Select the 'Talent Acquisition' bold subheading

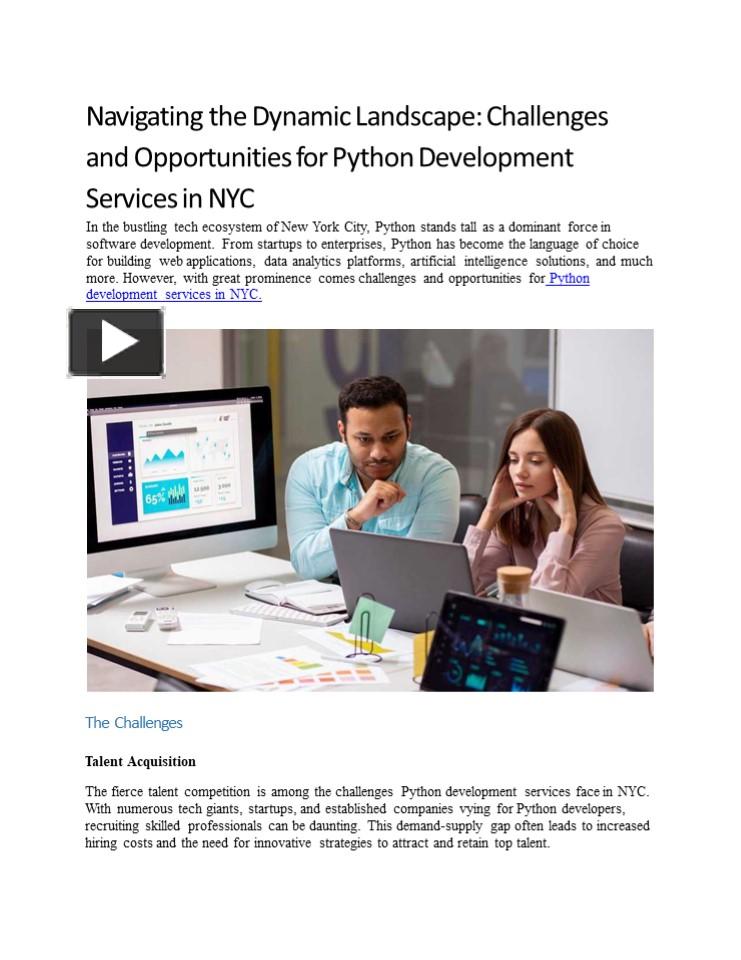(x=140, y=762)
